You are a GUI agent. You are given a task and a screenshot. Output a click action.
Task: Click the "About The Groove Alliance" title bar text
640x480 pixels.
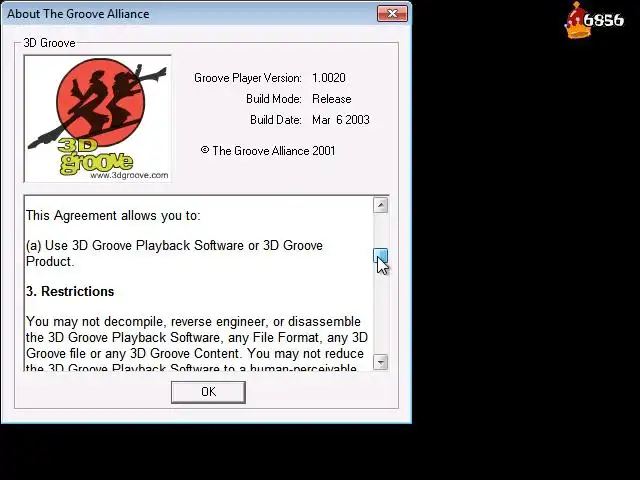coord(78,14)
